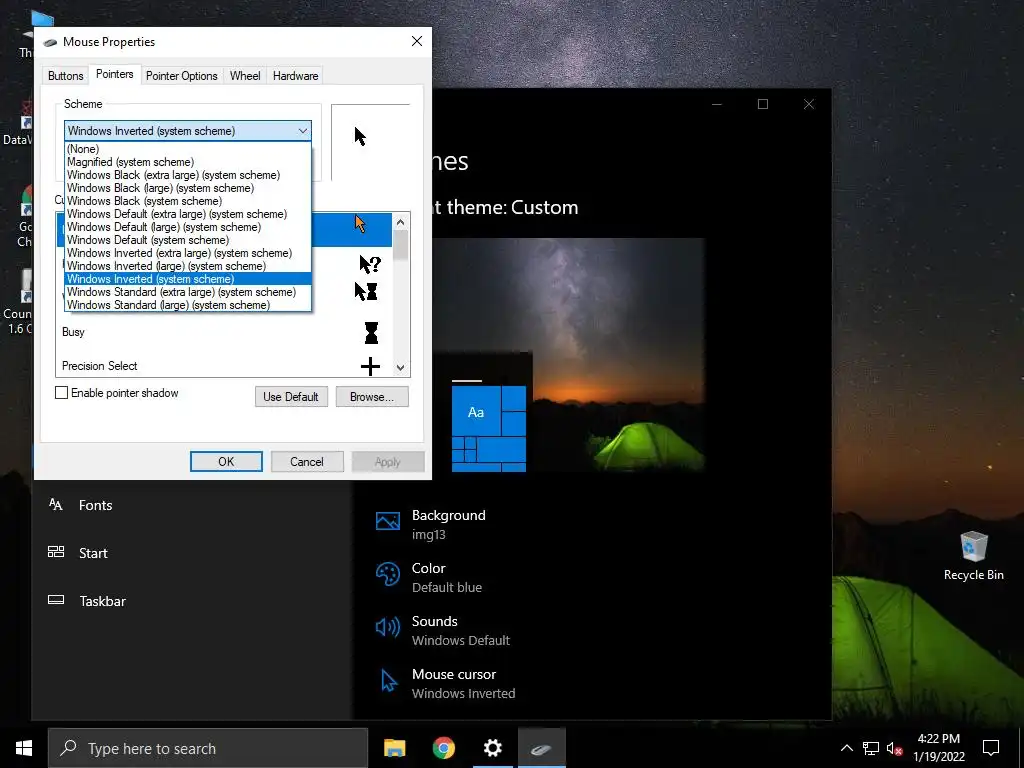Select the Precision Select row label
Viewport: 1024px width, 768px height.
[x=99, y=366]
